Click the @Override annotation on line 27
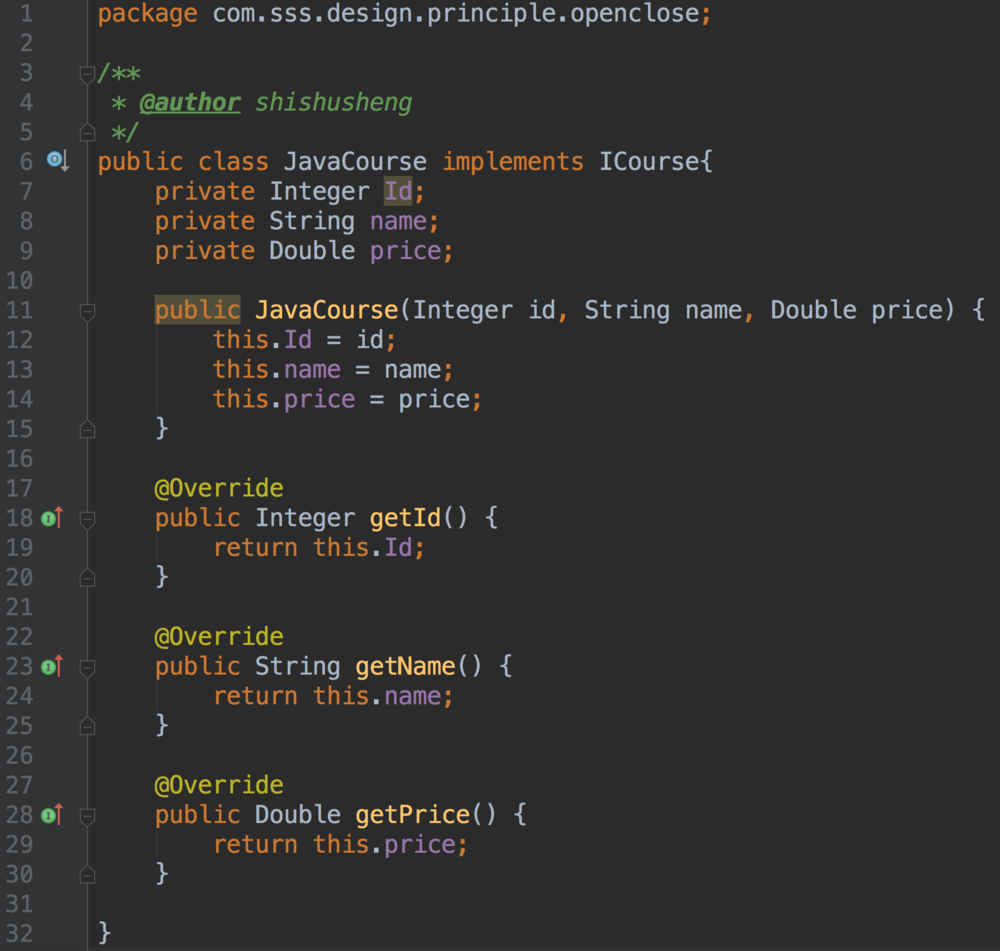The image size is (1000, 951). 219,785
